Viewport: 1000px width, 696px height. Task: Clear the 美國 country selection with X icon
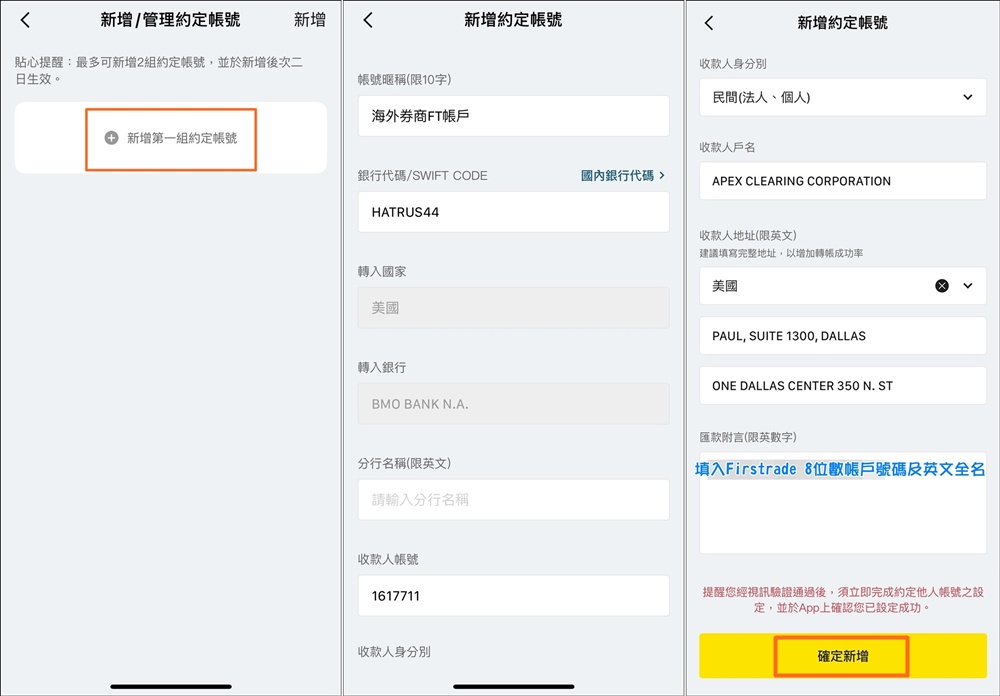click(941, 286)
